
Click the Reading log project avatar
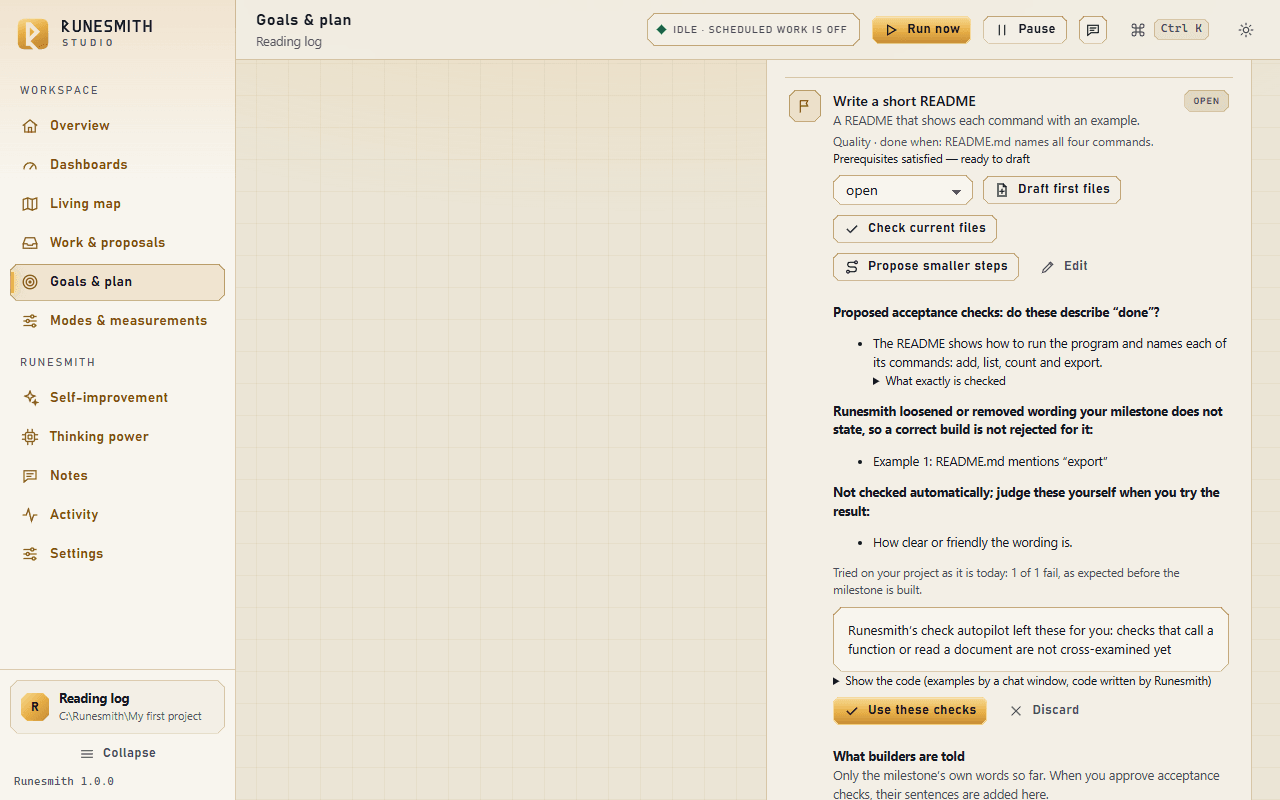pos(35,707)
